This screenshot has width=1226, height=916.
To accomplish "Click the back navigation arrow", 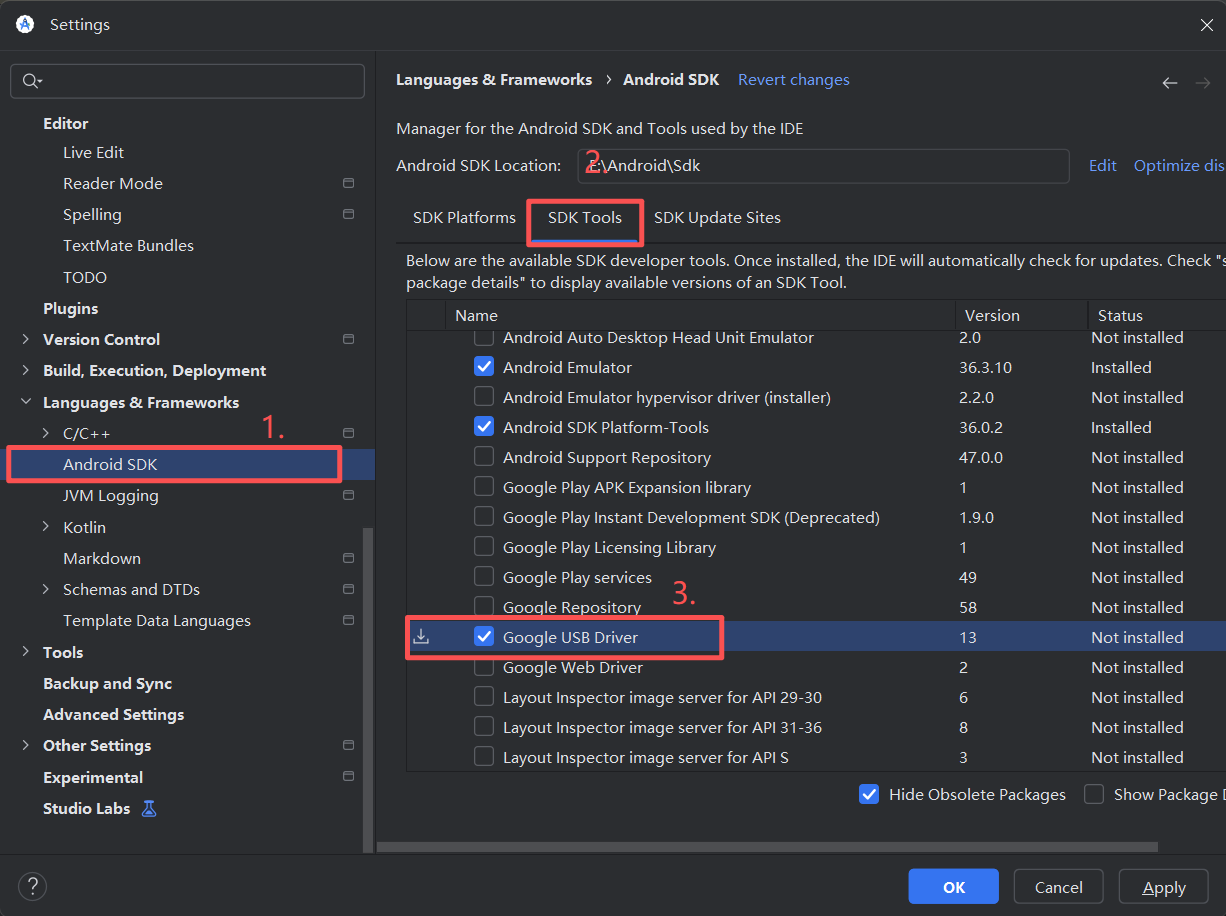I will point(1169,83).
